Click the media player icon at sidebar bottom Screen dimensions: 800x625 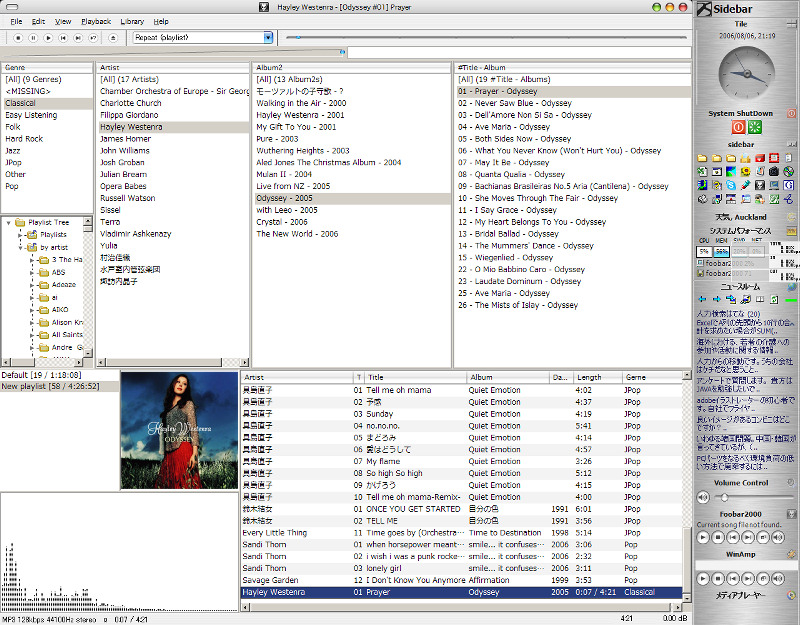tap(791, 595)
